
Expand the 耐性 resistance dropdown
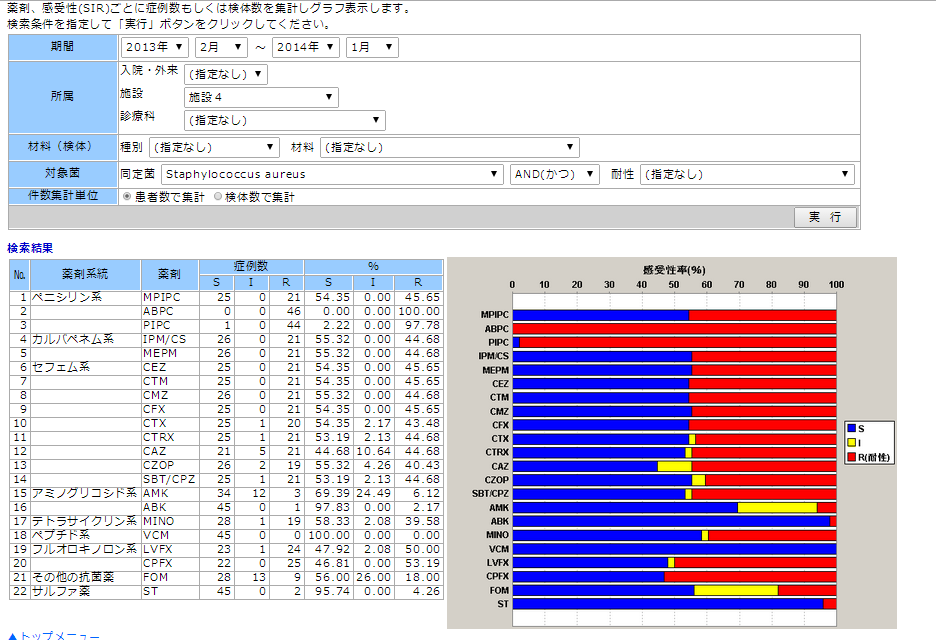tap(747, 175)
